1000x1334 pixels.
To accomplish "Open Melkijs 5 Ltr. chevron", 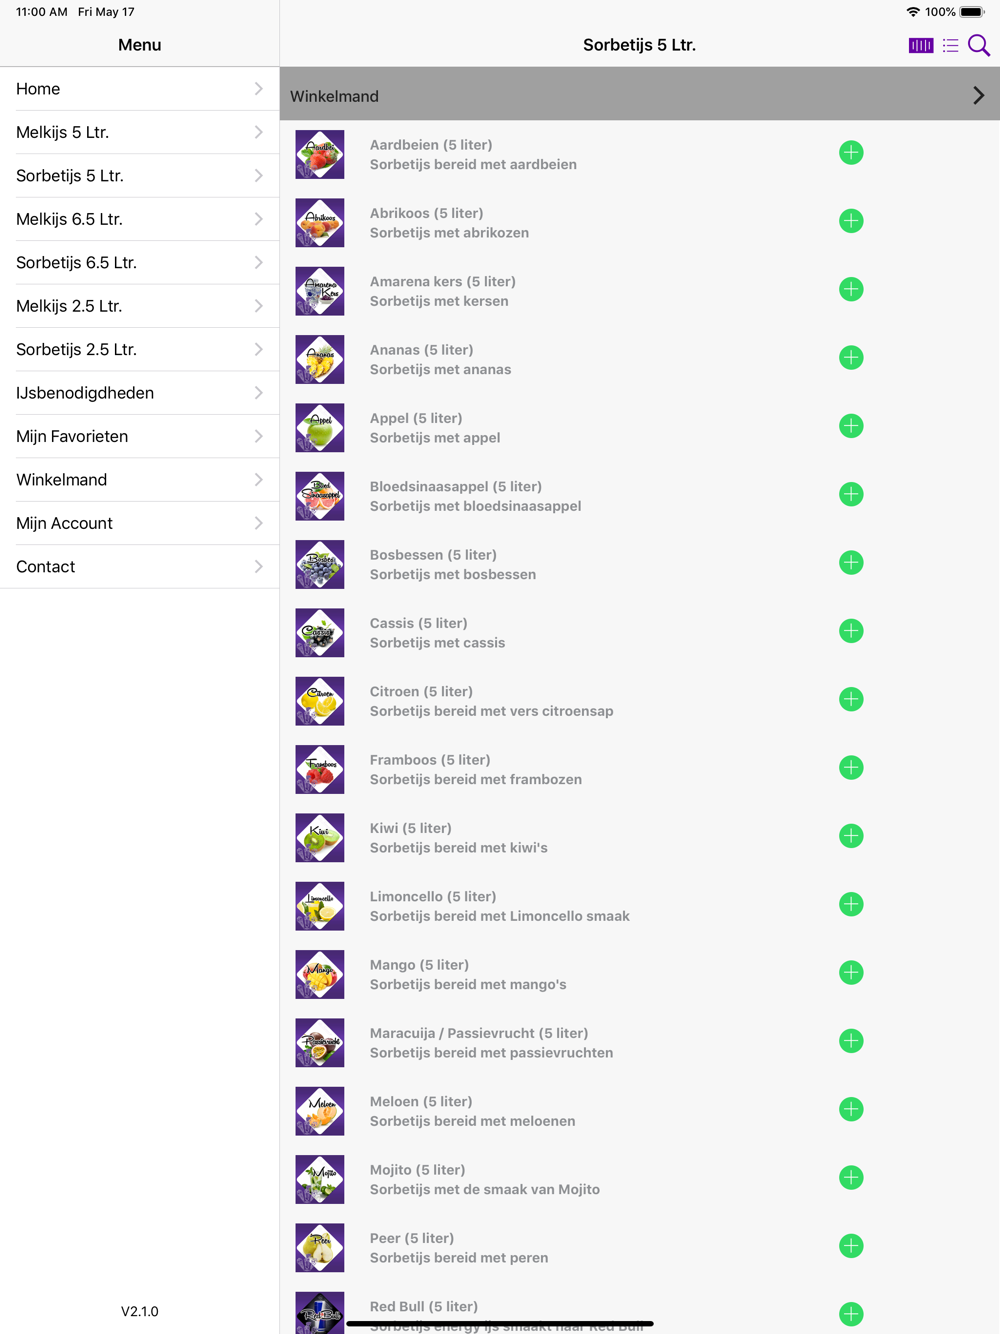I will pos(258,132).
